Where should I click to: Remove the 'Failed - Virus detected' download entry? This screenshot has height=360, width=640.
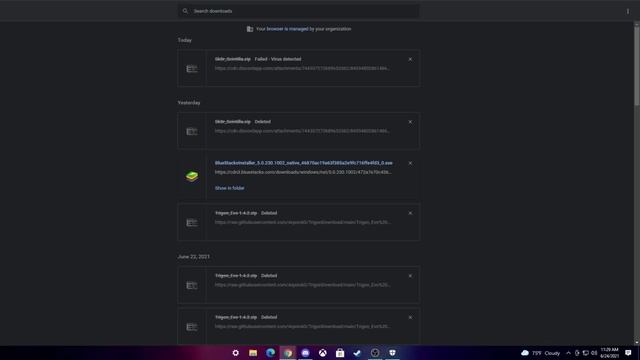point(410,59)
